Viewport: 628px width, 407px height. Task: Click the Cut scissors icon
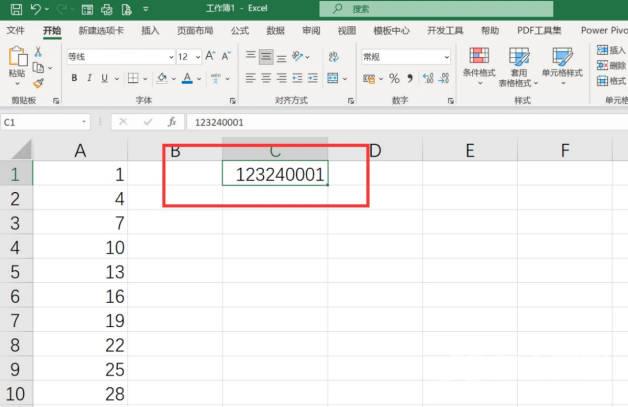[39, 51]
